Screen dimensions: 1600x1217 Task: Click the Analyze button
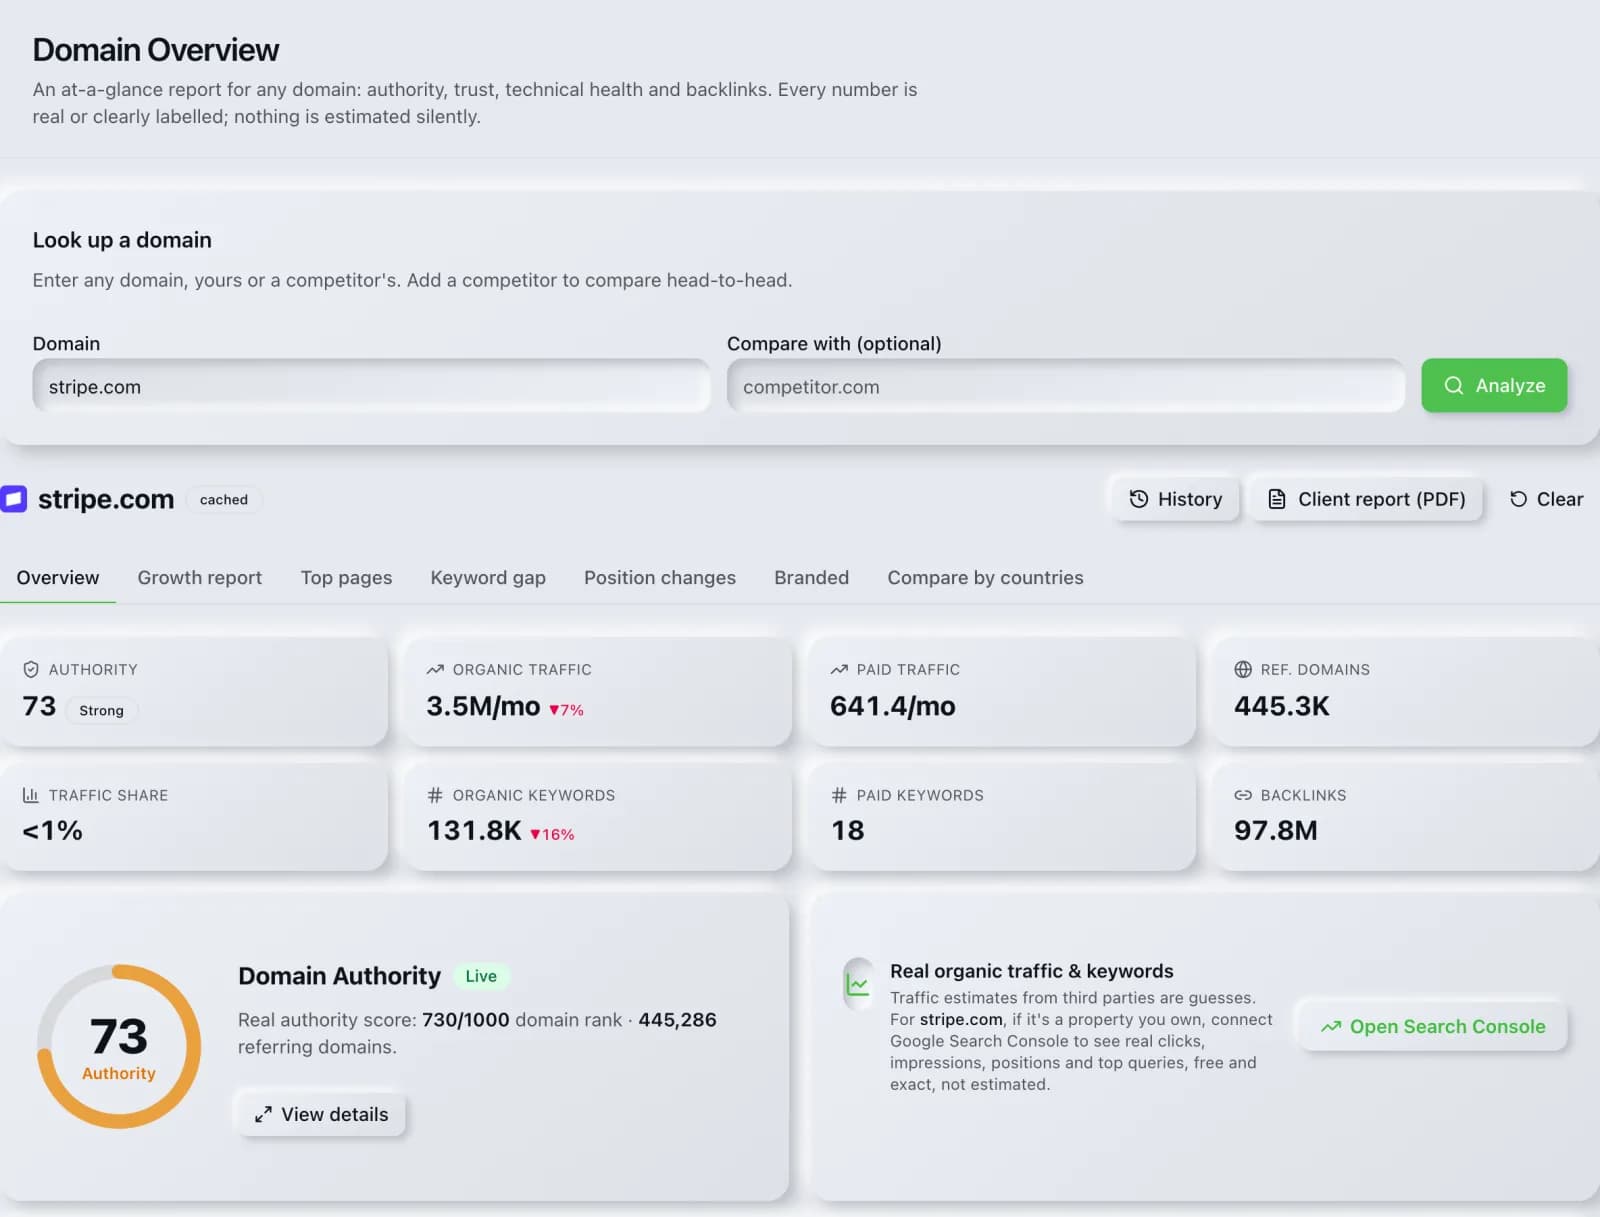click(x=1494, y=385)
